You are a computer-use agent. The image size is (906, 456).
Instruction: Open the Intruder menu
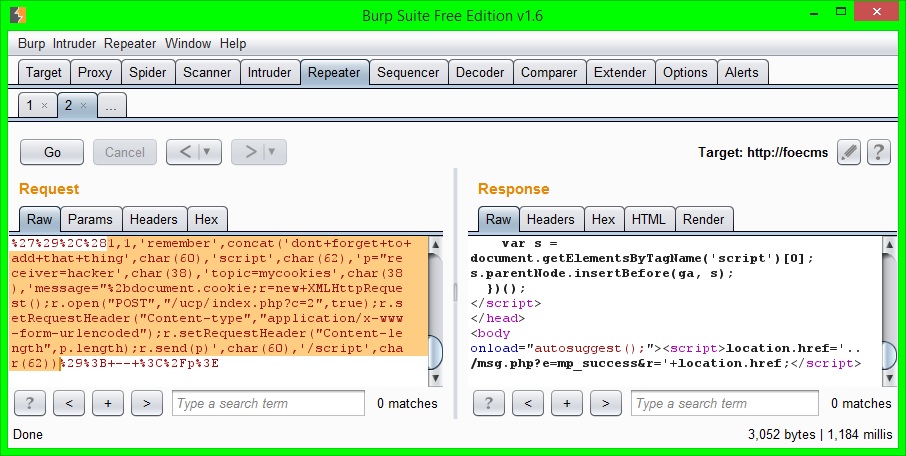[x=75, y=43]
